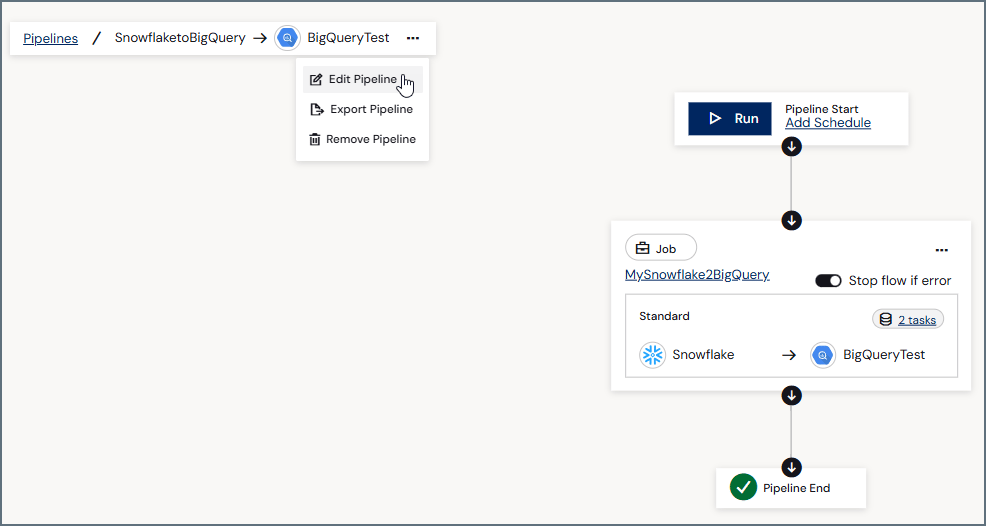Open the Job card three-dot options menu
This screenshot has height=526, width=986.
point(941,250)
